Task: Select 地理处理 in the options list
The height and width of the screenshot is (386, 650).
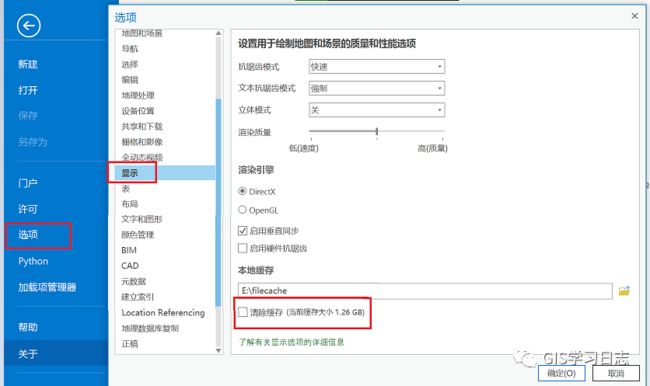Action: [x=138, y=95]
